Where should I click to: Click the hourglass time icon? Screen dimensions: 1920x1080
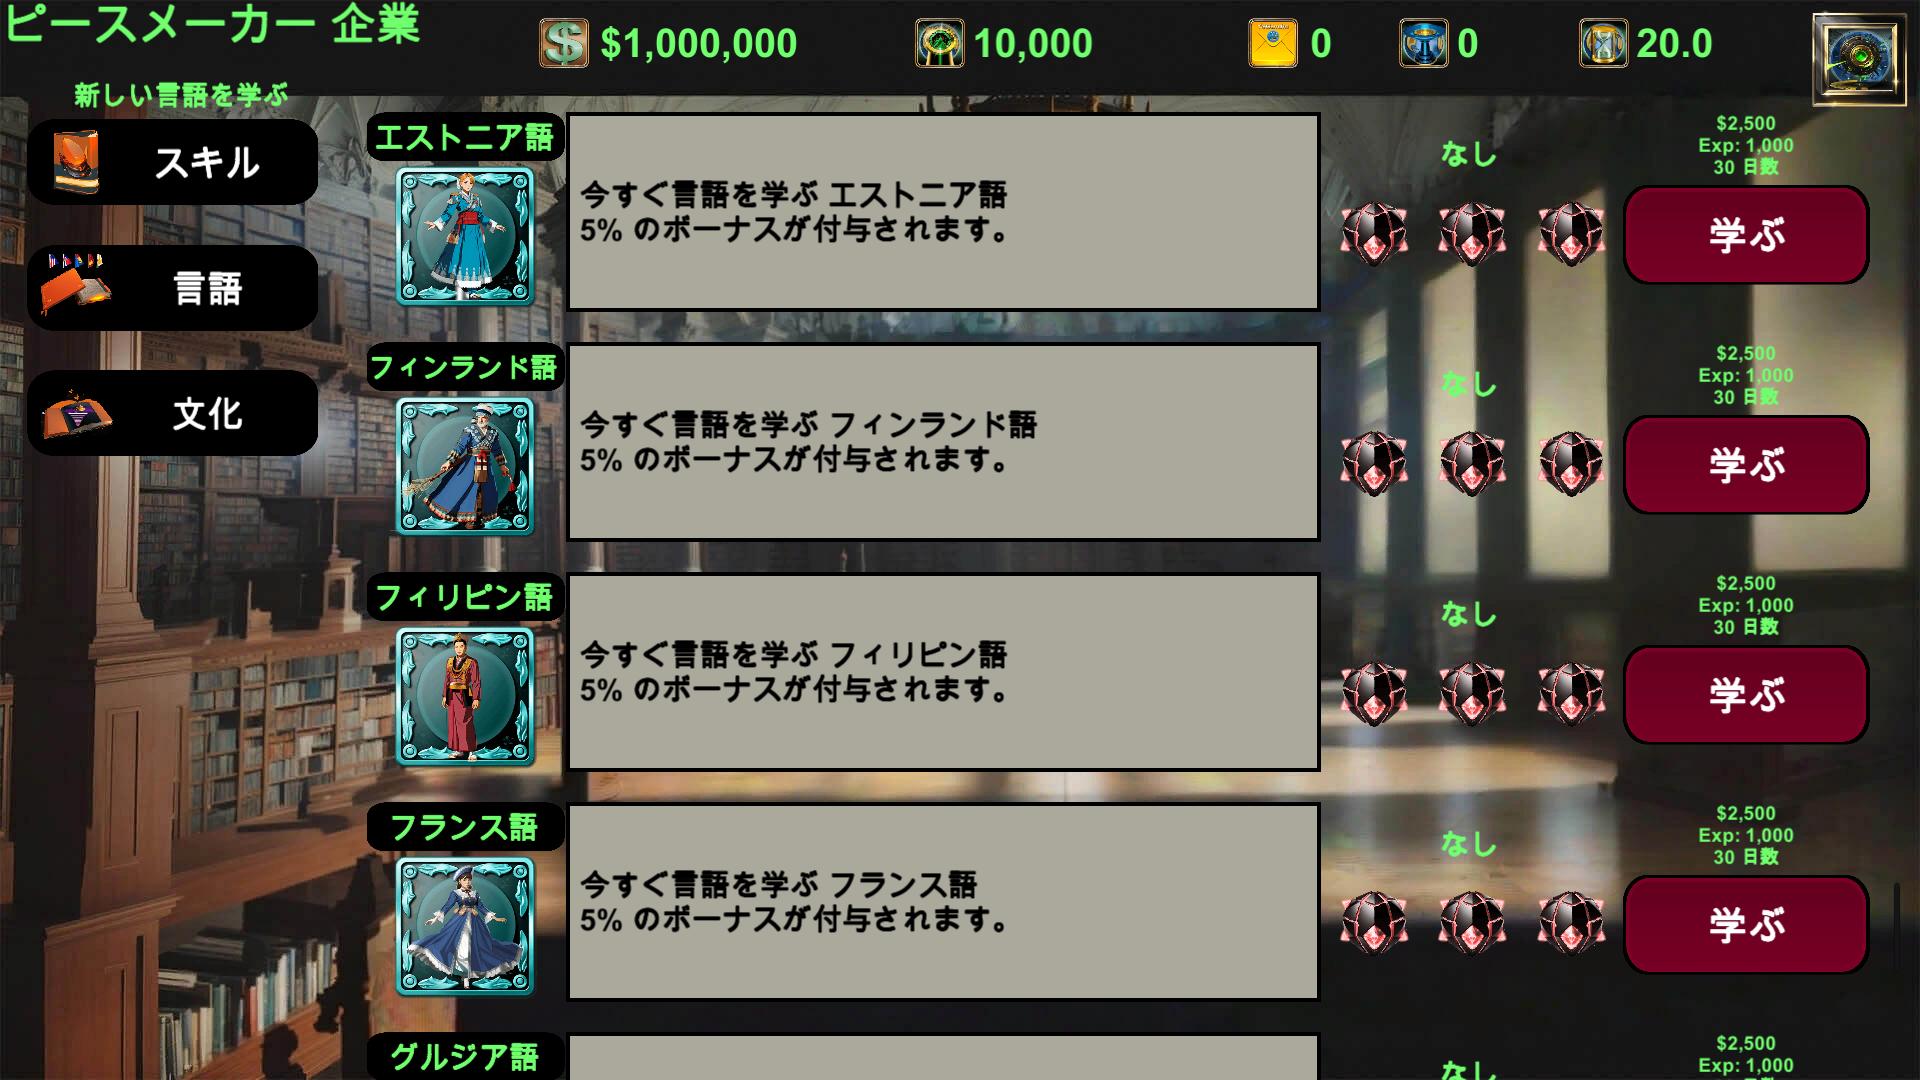tap(1603, 43)
